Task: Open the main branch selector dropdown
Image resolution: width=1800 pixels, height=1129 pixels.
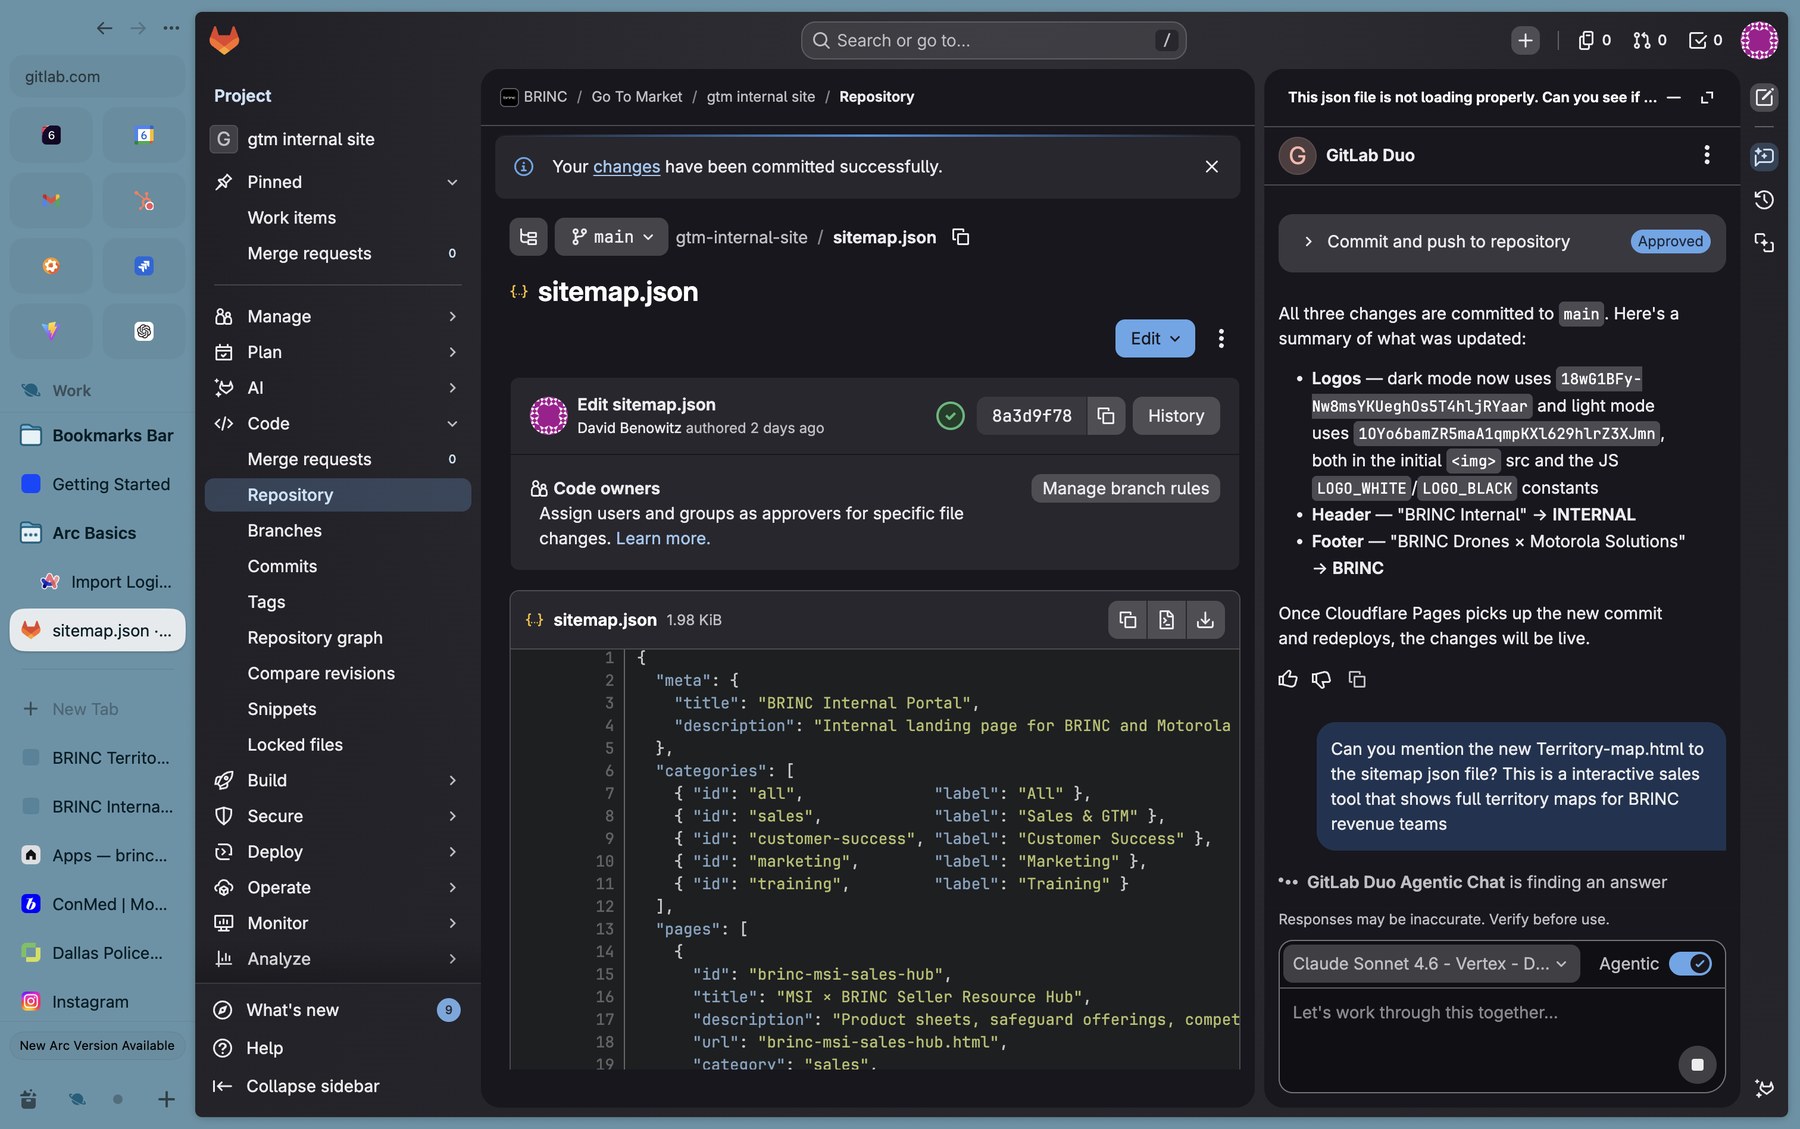Action: pos(611,237)
